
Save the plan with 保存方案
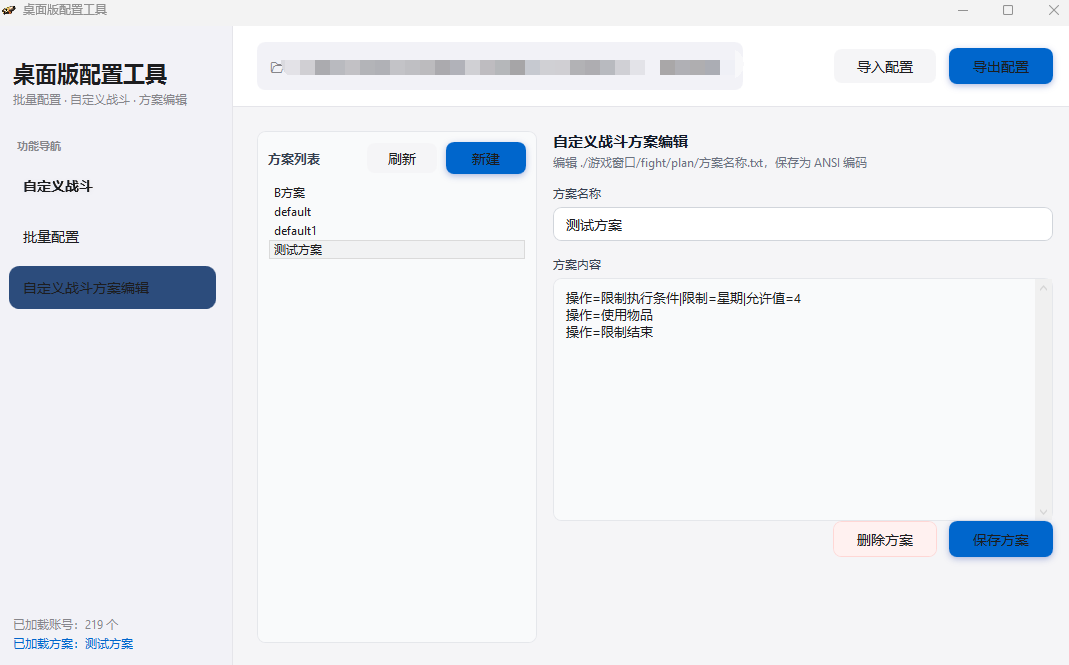[x=1000, y=540]
